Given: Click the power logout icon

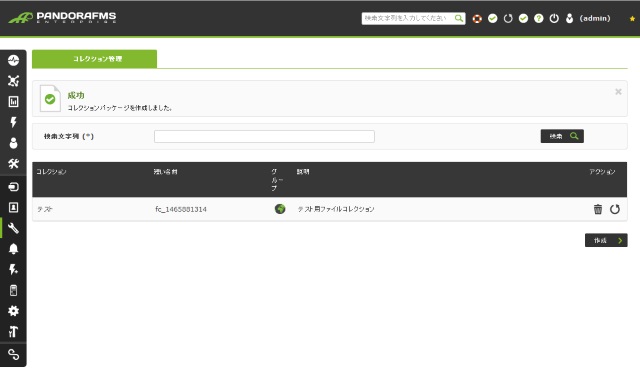Looking at the screenshot, I should point(554,18).
